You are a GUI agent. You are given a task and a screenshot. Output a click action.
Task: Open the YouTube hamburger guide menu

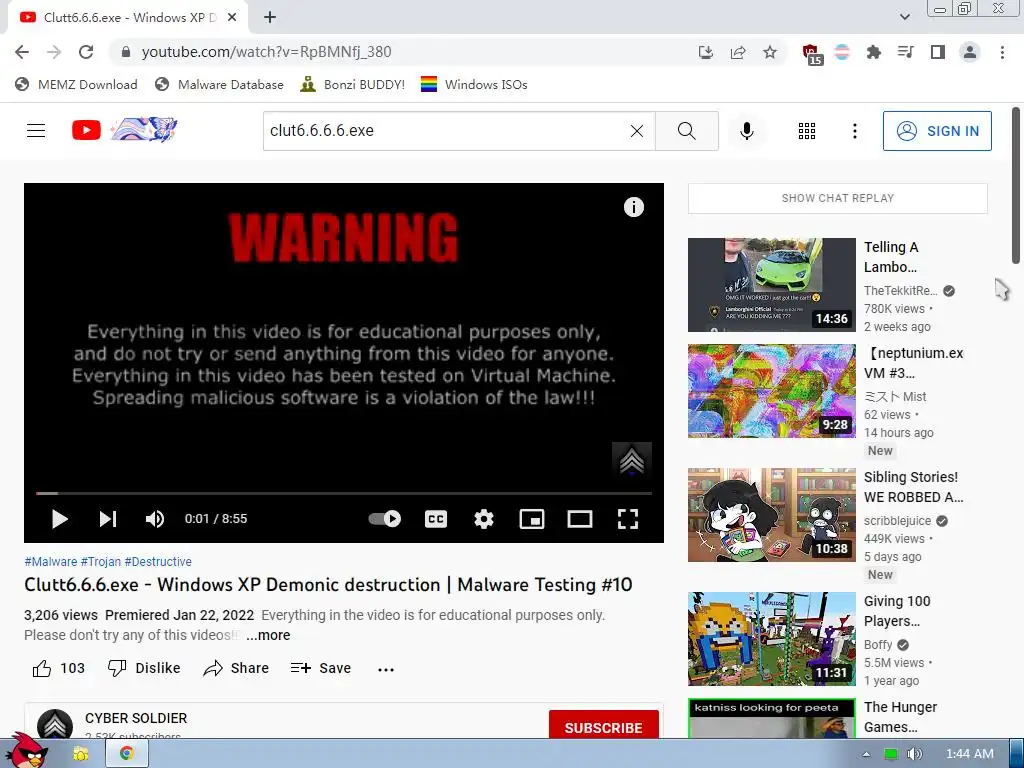[36, 131]
